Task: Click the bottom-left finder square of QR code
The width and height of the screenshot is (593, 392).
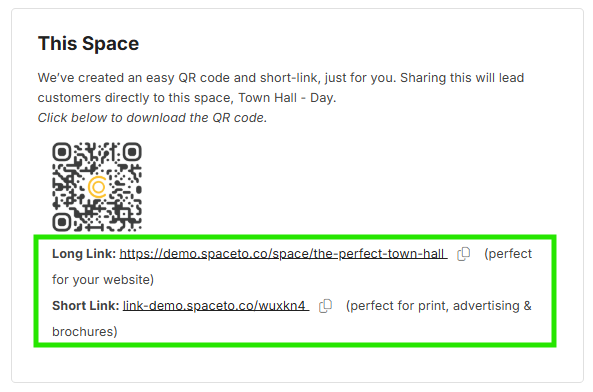Action: [62, 222]
